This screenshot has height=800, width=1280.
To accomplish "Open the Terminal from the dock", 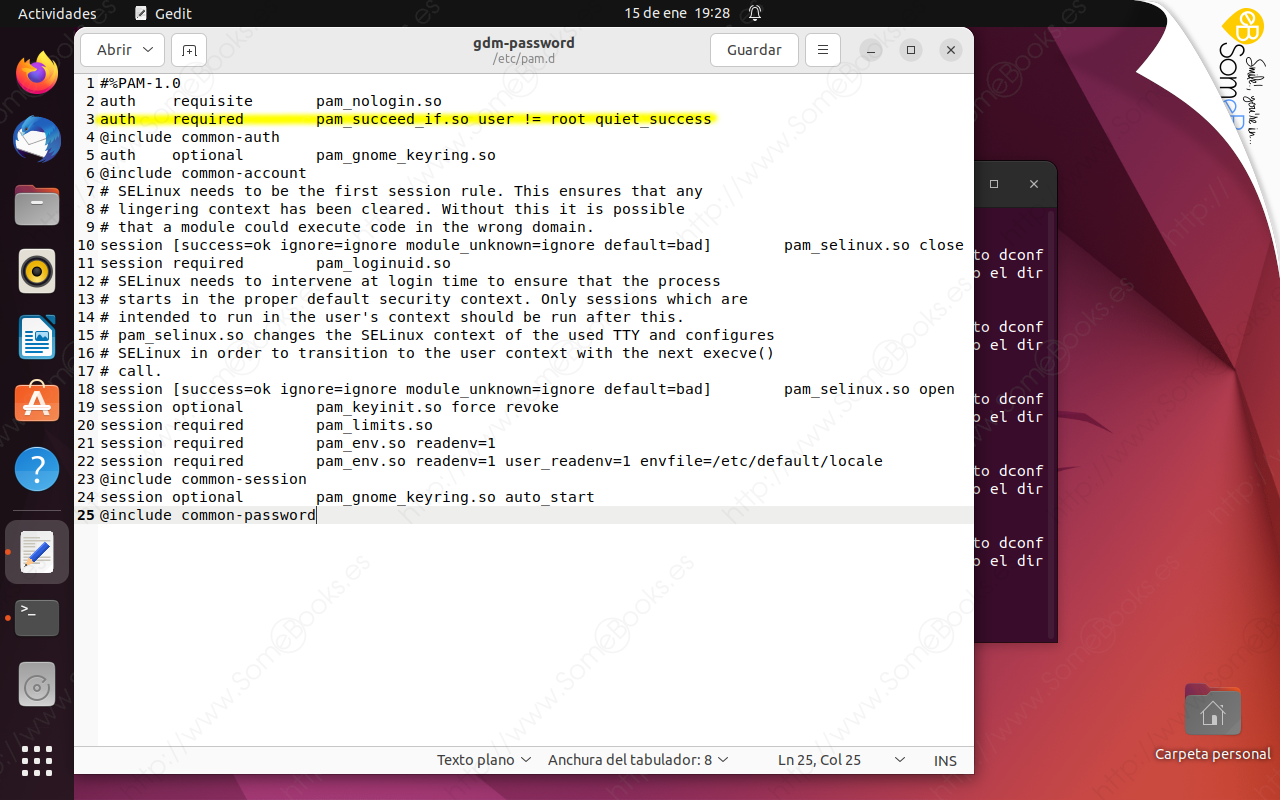I will pyautogui.click(x=36, y=617).
